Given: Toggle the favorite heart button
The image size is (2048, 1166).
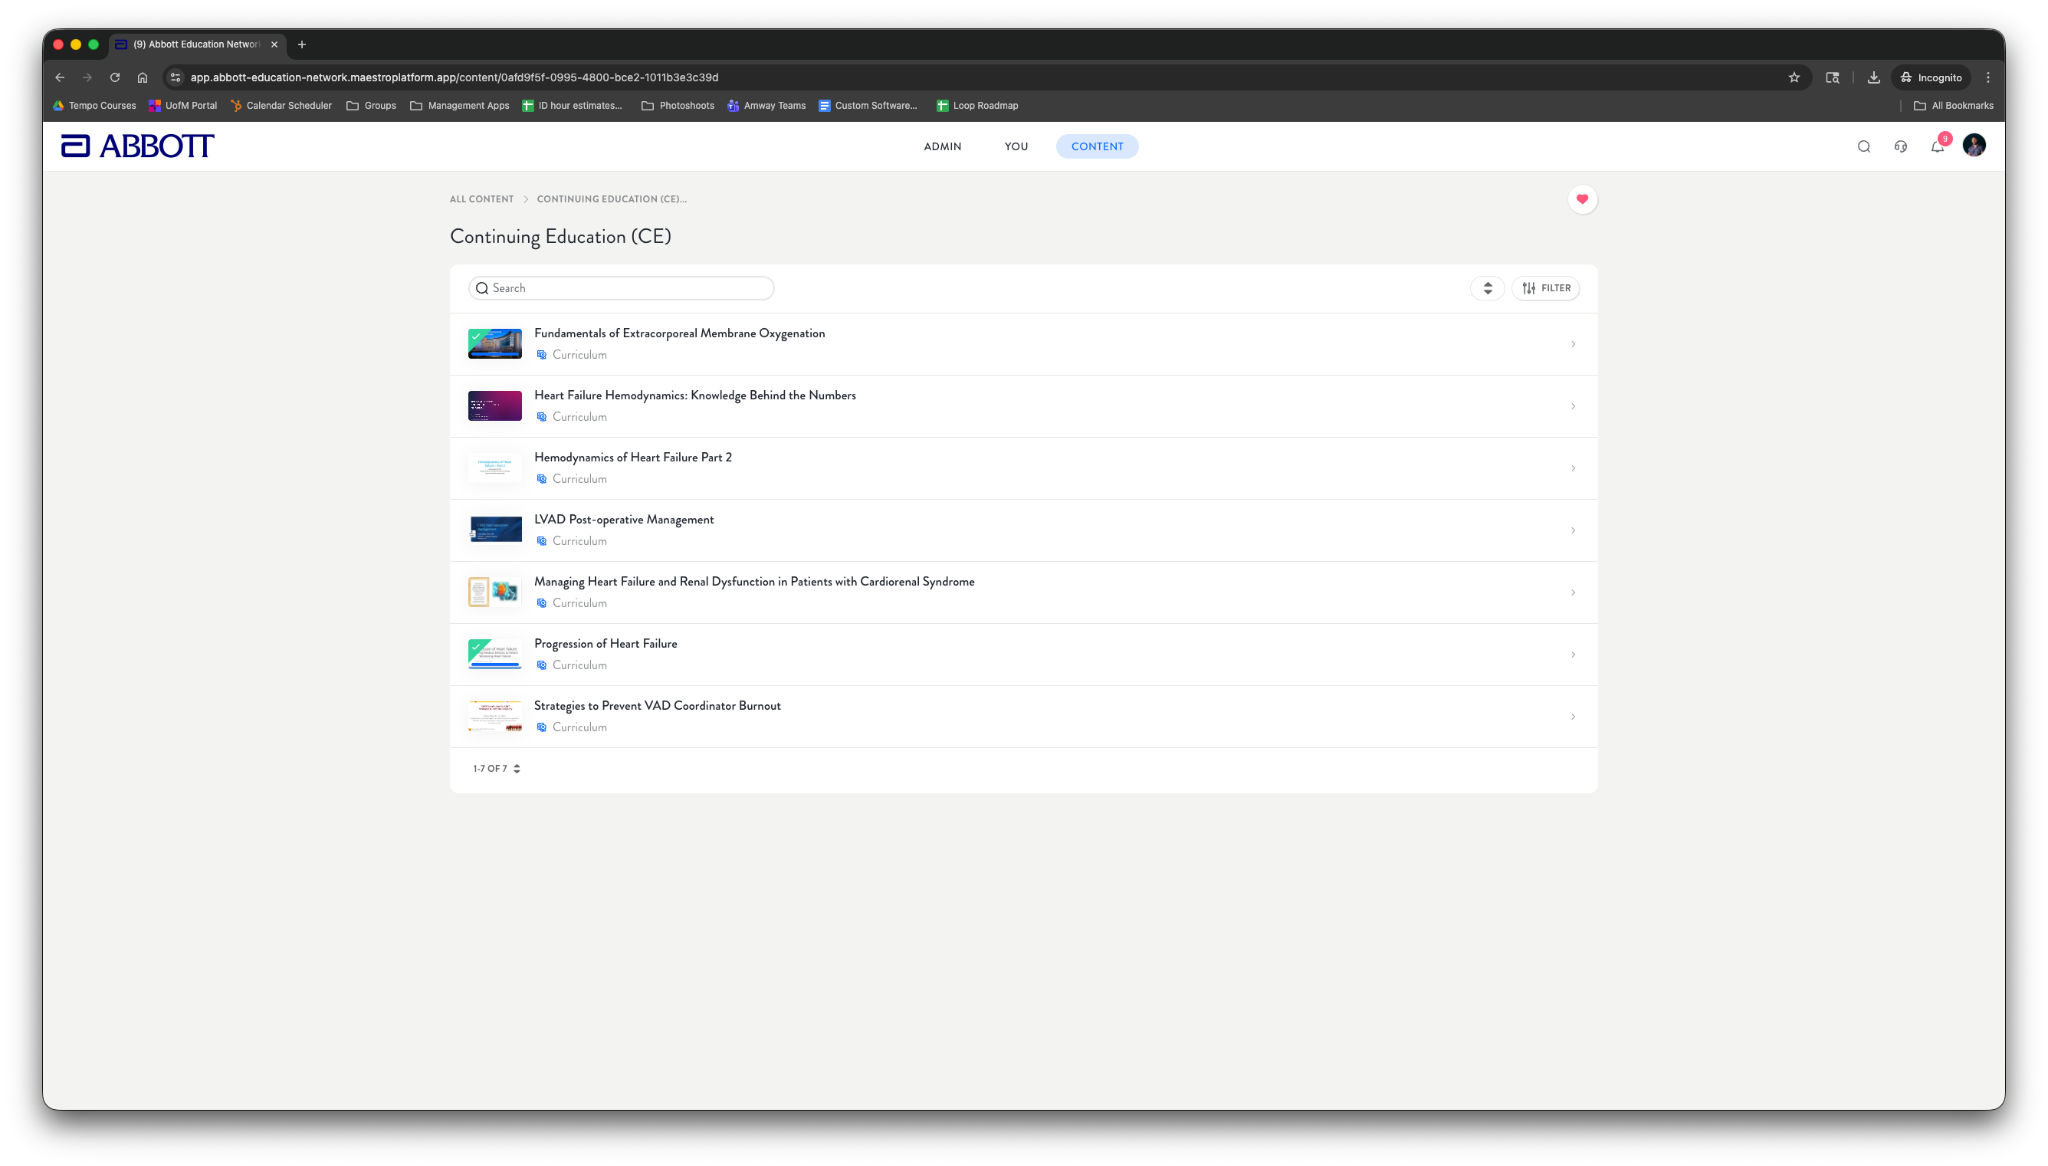Looking at the screenshot, I should tap(1582, 199).
